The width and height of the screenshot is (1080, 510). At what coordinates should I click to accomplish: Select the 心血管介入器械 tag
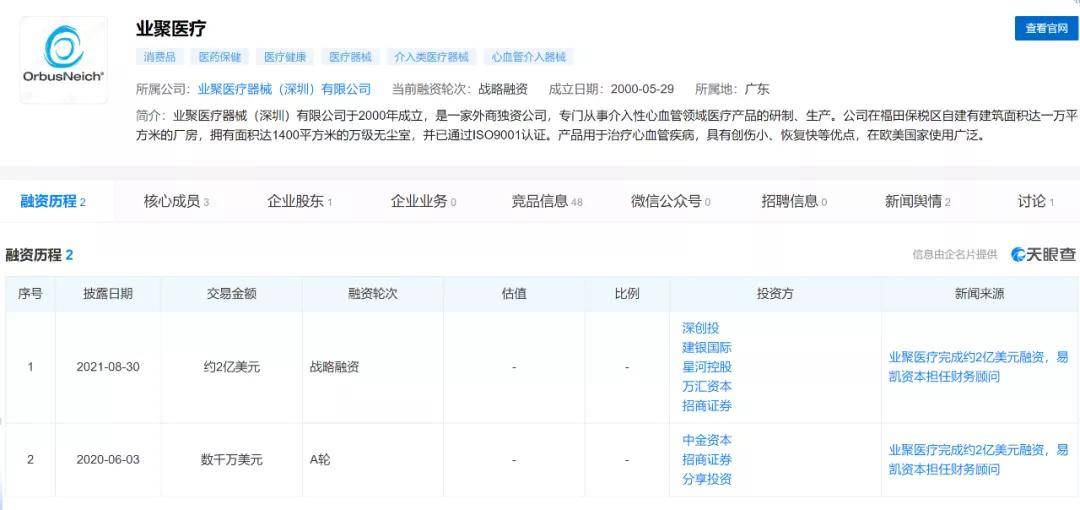point(529,57)
